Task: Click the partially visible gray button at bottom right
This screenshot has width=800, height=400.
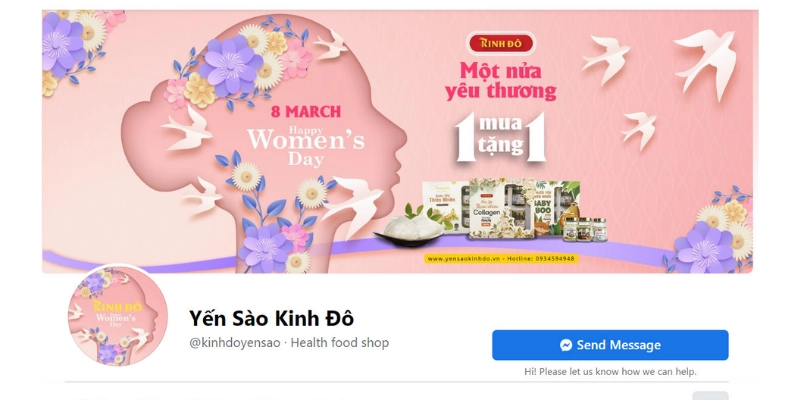Action: pos(710,395)
